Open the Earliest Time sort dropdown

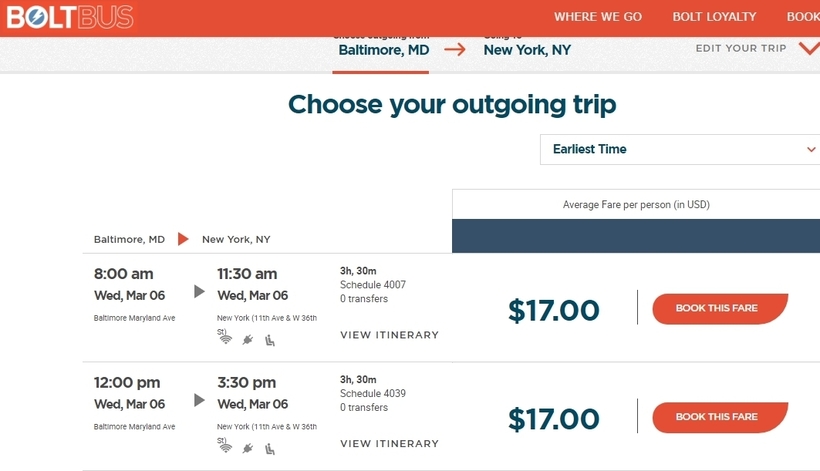[680, 150]
